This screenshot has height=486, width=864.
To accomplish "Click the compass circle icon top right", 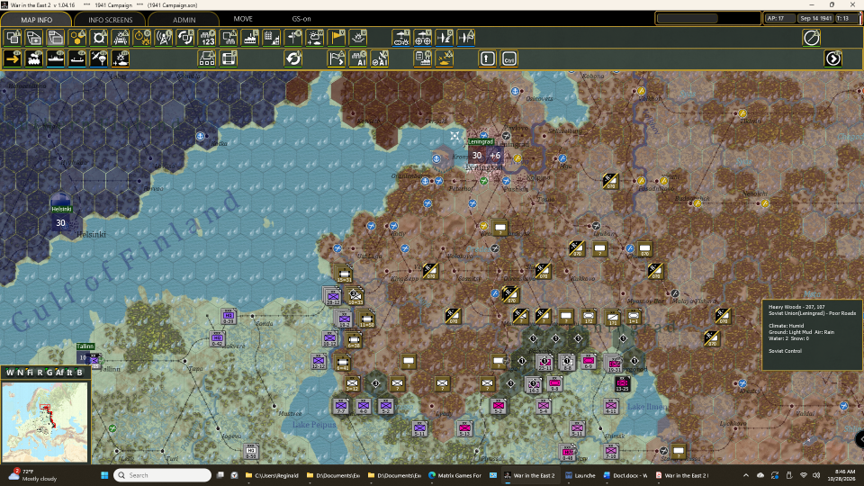I will [x=812, y=37].
